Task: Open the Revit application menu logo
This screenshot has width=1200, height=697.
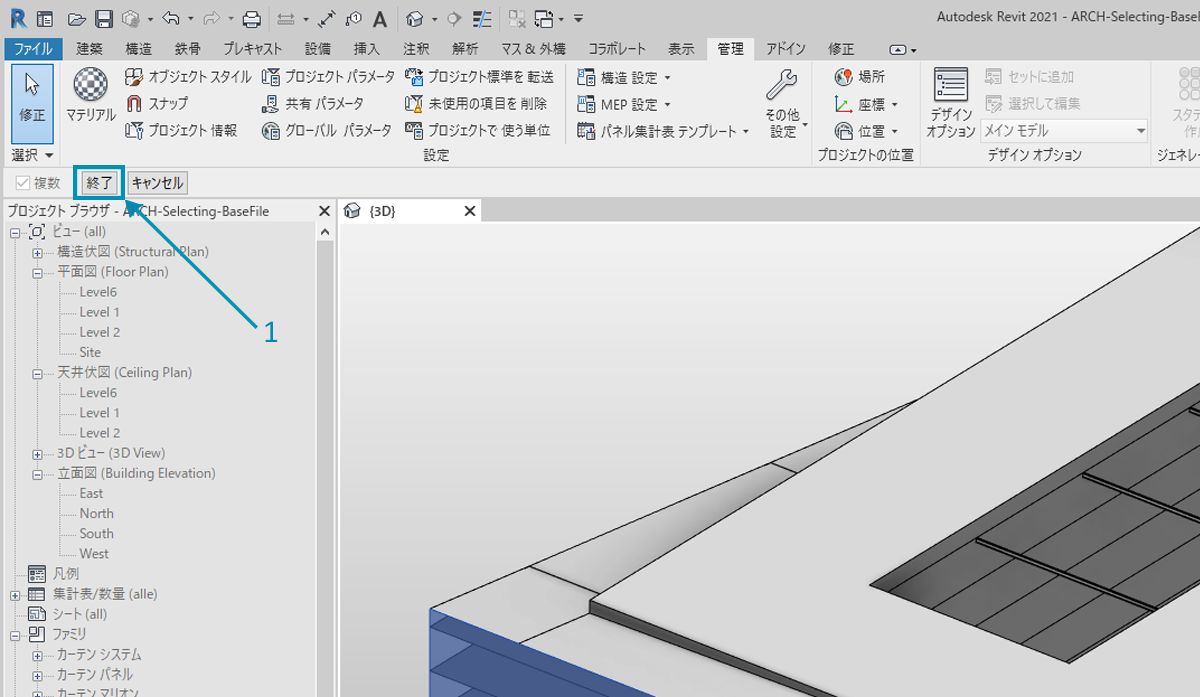Action: pyautogui.click(x=18, y=18)
